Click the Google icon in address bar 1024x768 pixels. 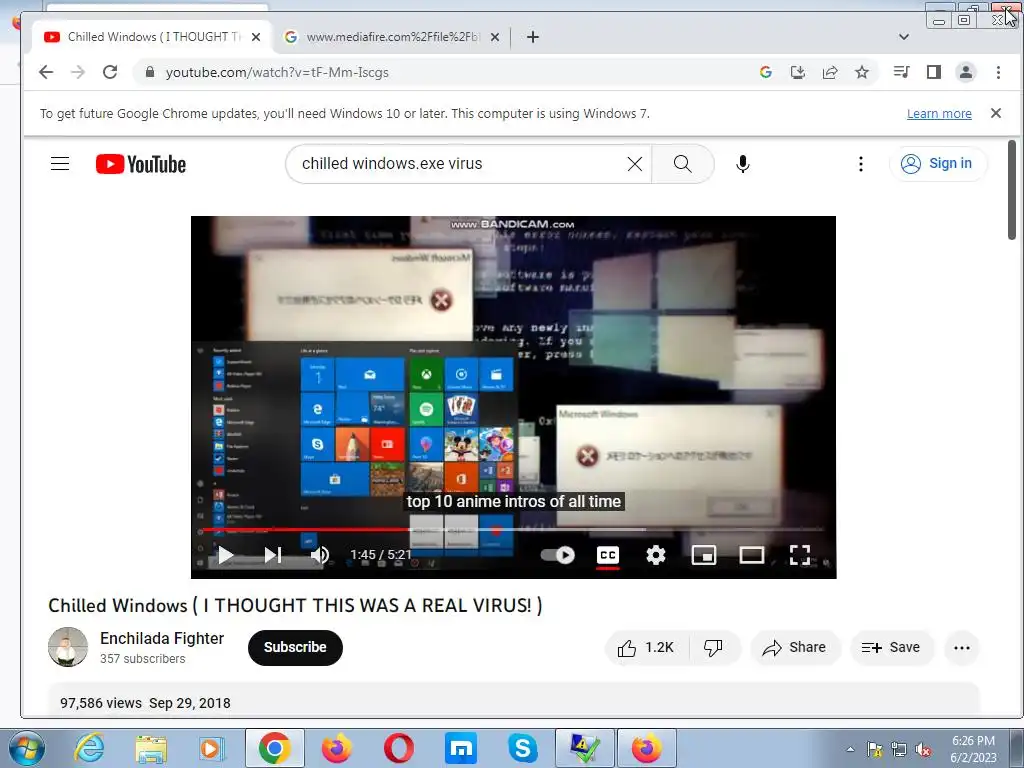tap(766, 72)
